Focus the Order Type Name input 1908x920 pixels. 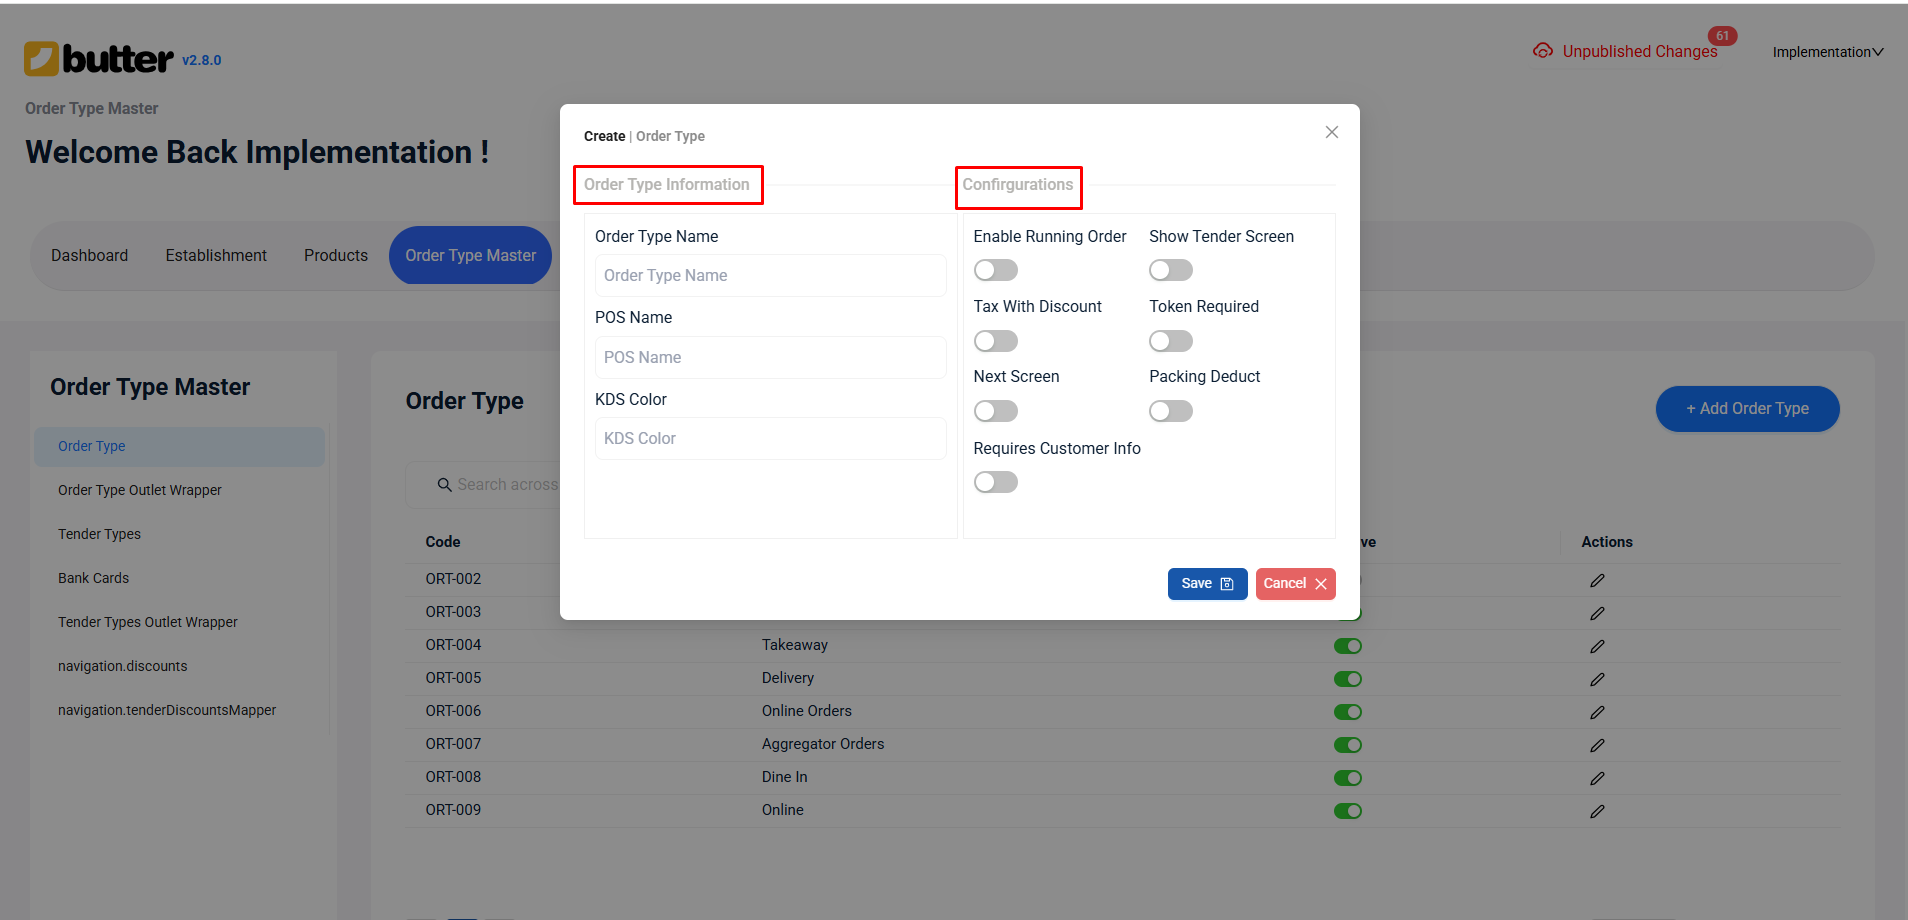[770, 275]
